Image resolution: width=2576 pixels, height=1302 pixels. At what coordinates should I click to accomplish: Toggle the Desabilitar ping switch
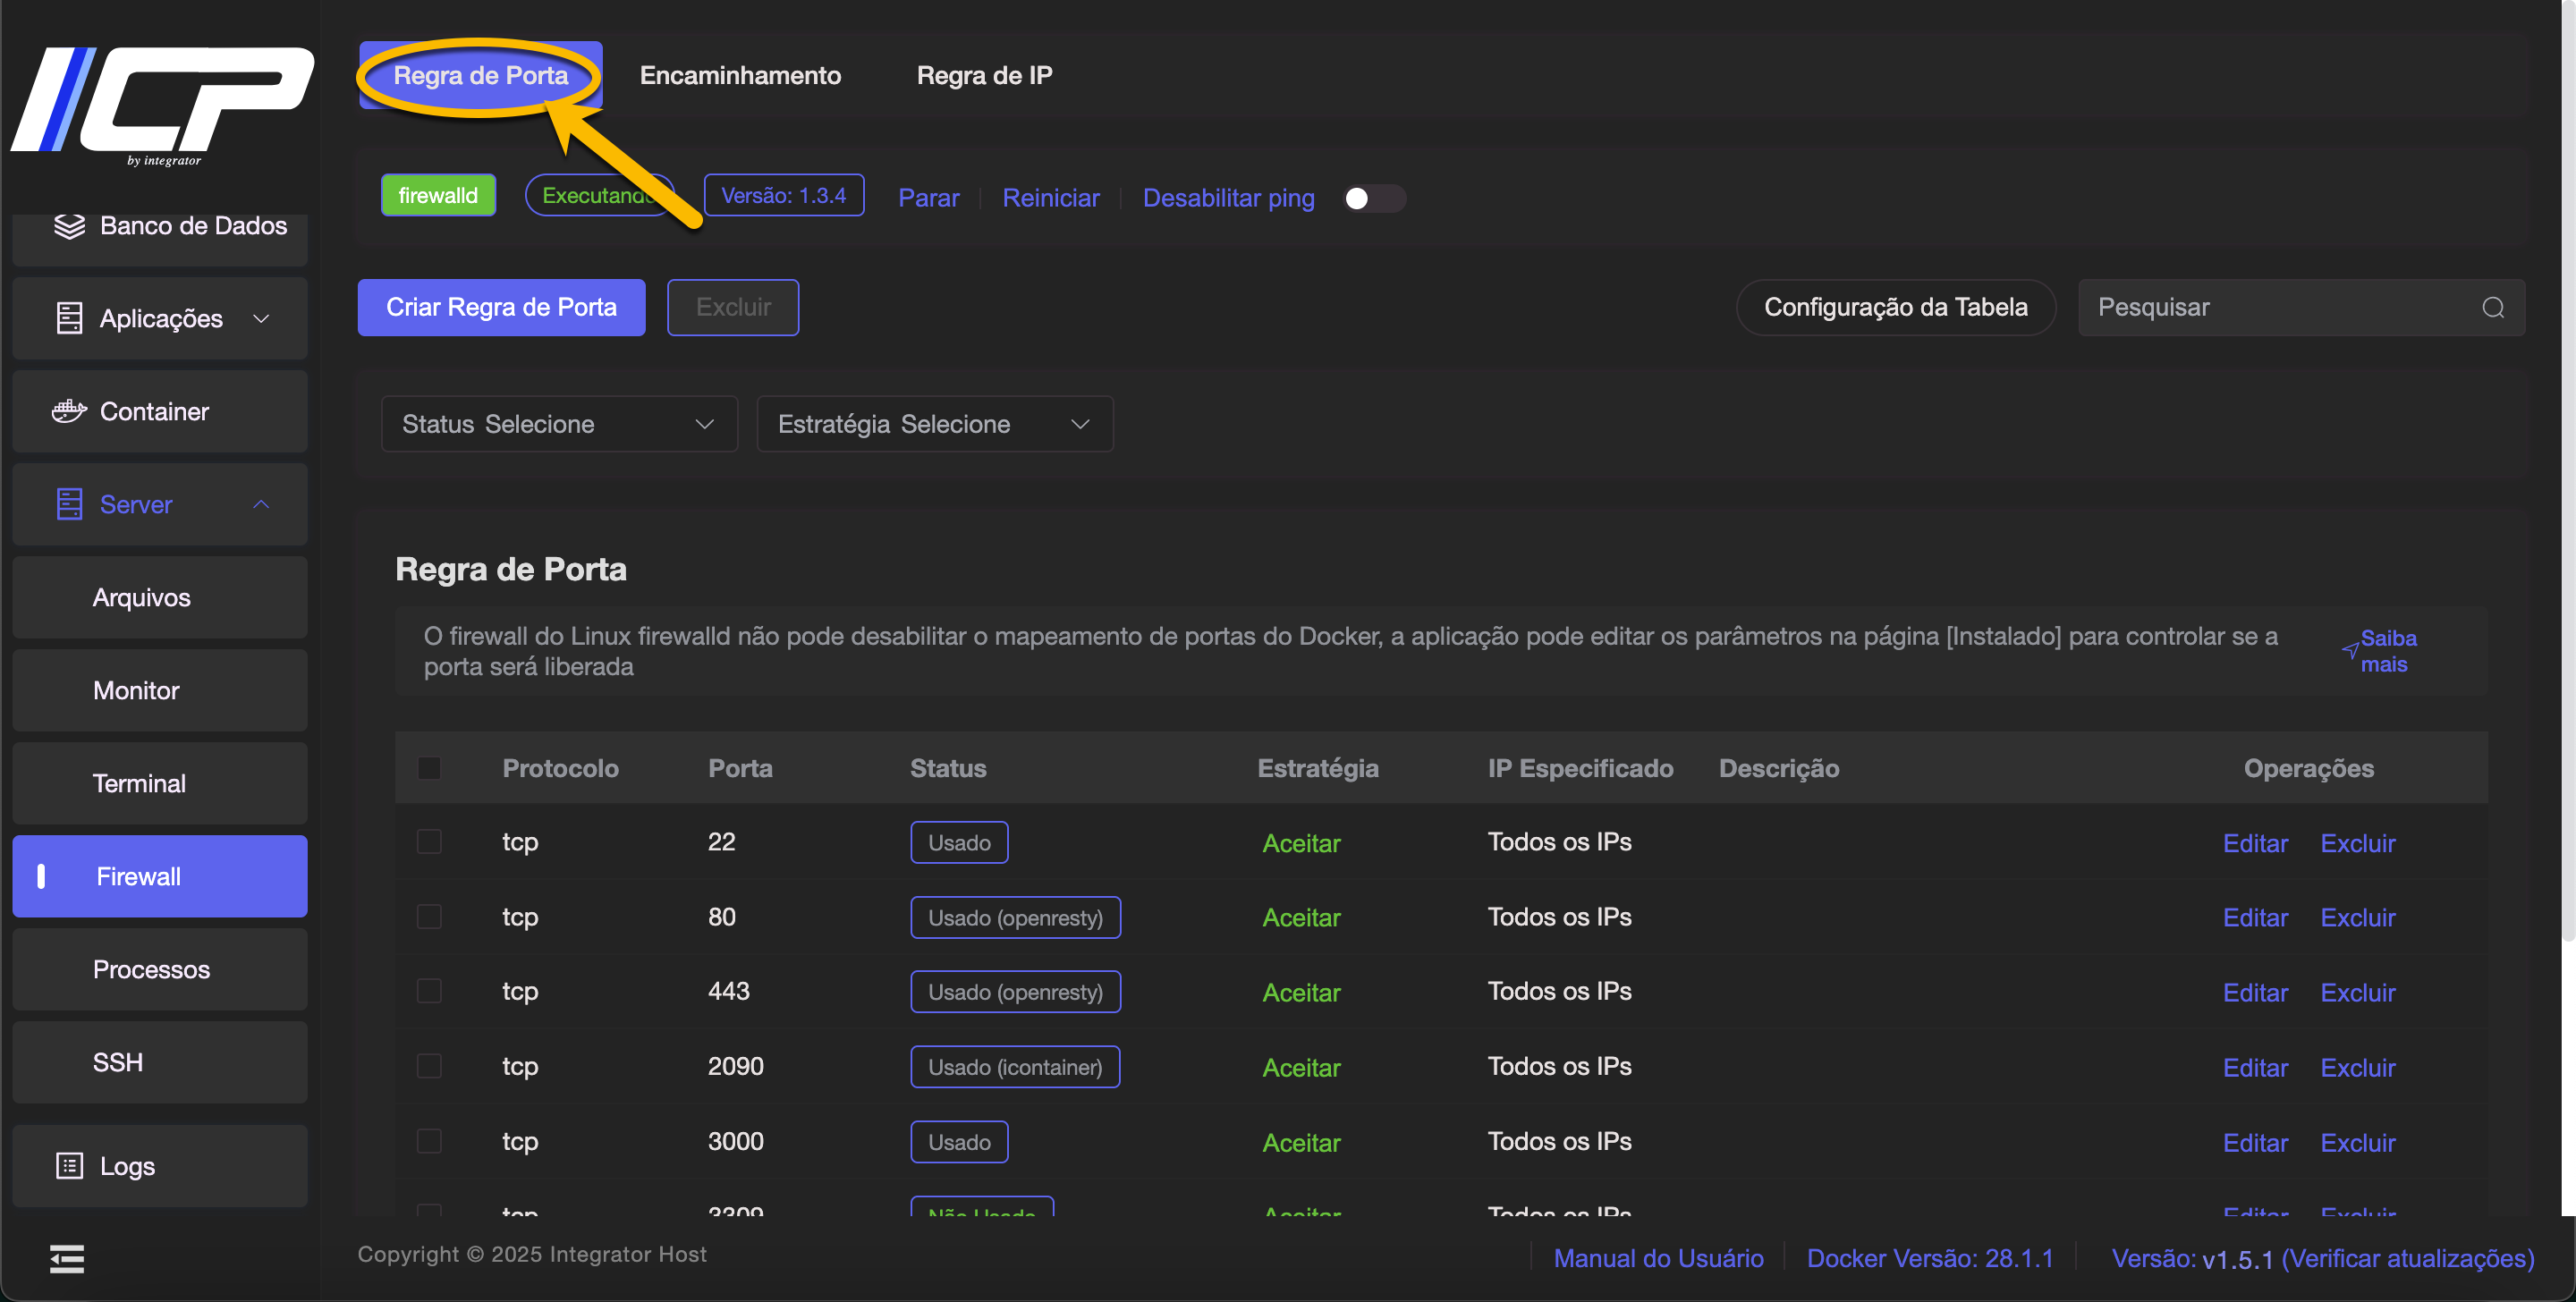click(x=1373, y=198)
